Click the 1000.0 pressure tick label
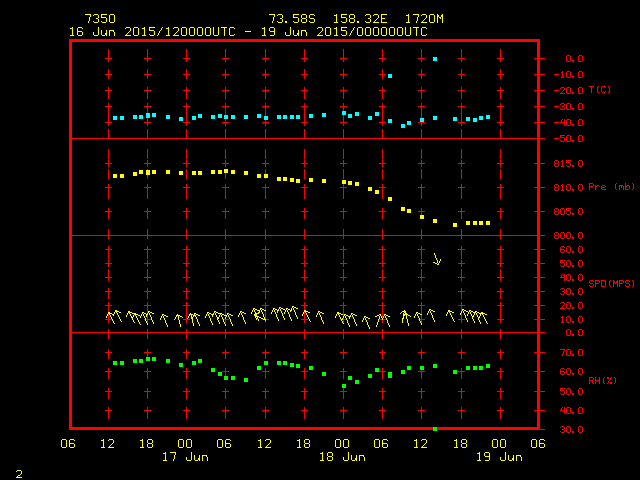The height and width of the screenshot is (480, 640). [565, 236]
